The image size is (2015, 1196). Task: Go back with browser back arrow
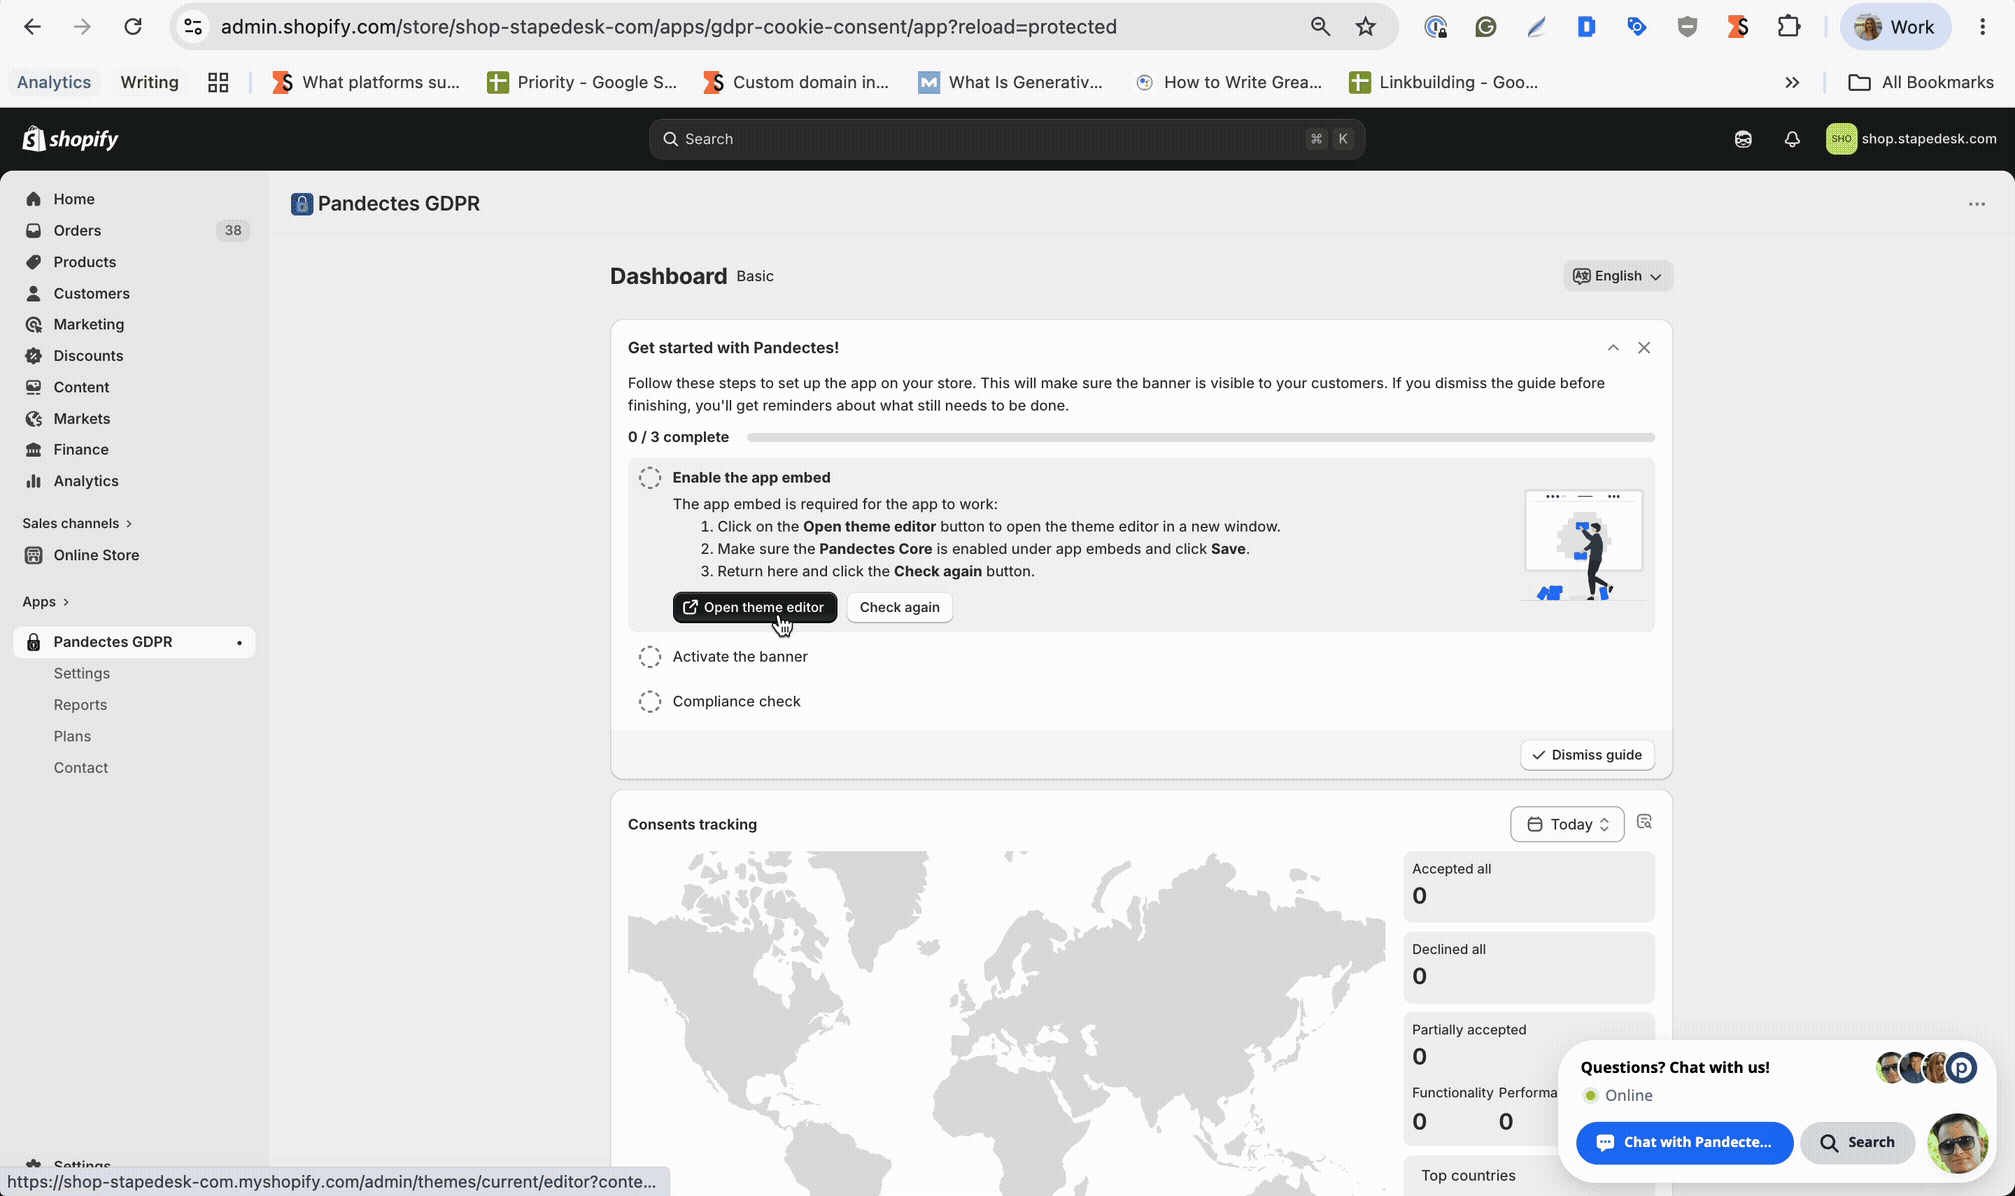point(32,27)
